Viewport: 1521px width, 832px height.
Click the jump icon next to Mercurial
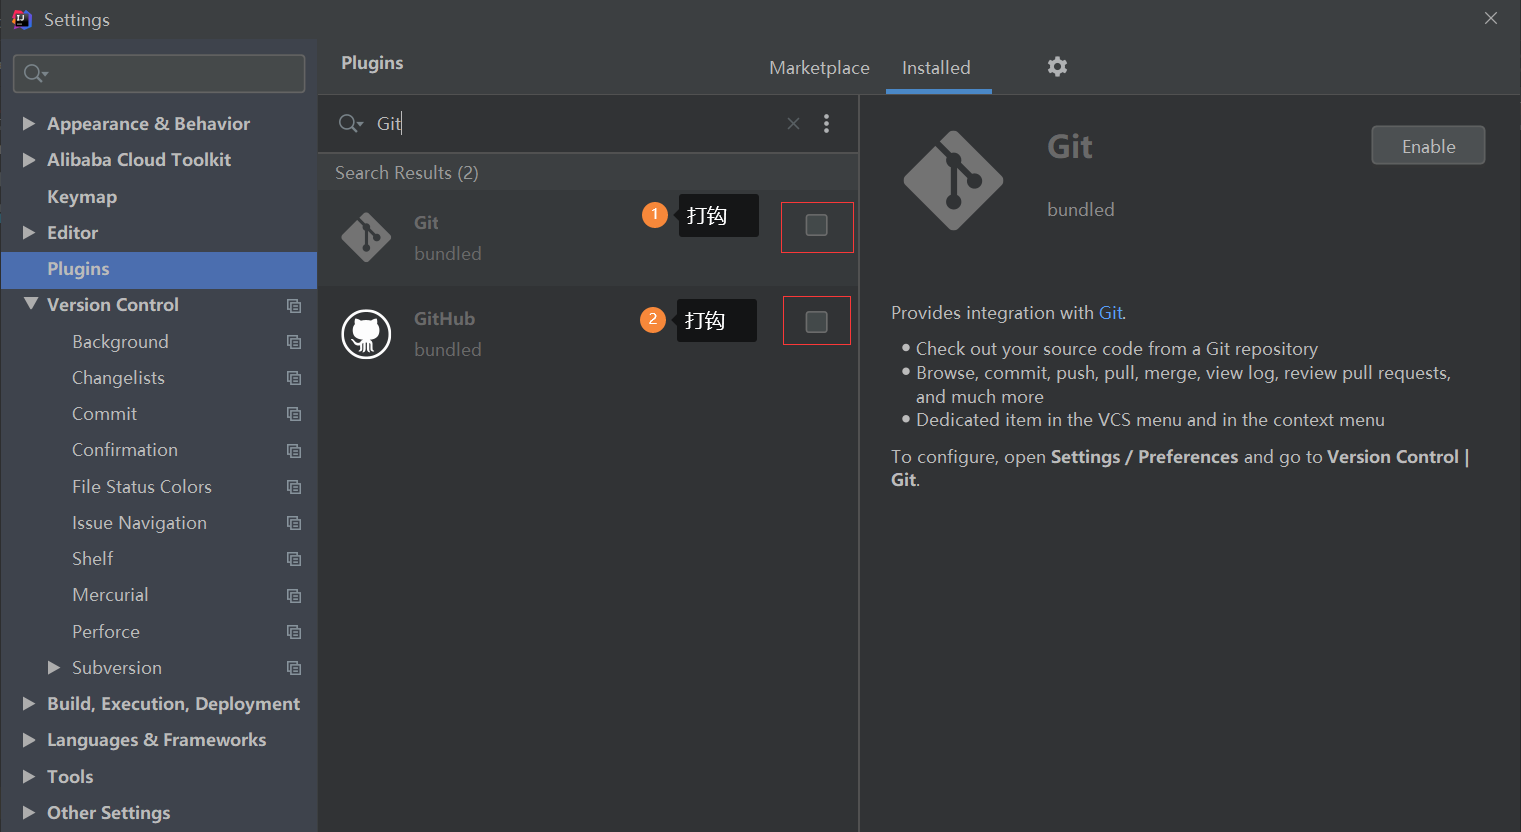[x=293, y=594]
